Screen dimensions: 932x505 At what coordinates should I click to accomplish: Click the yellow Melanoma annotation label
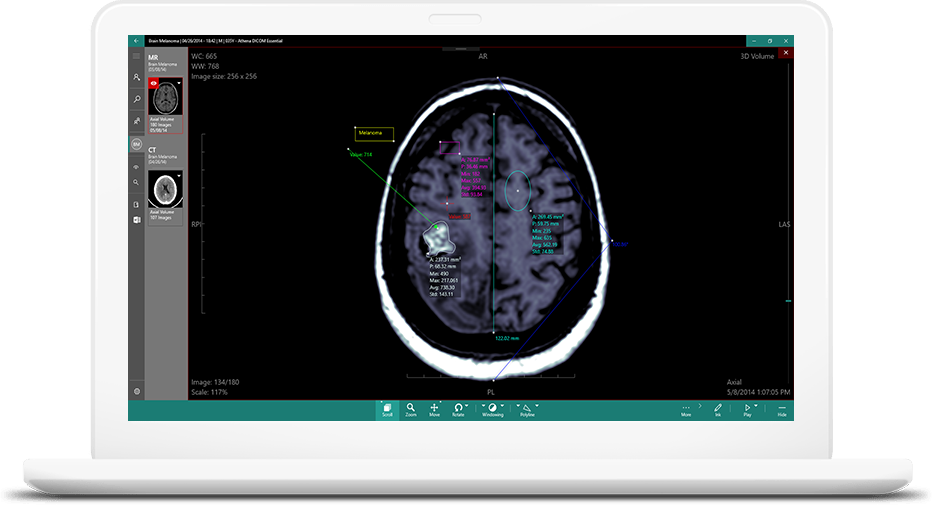pos(374,134)
